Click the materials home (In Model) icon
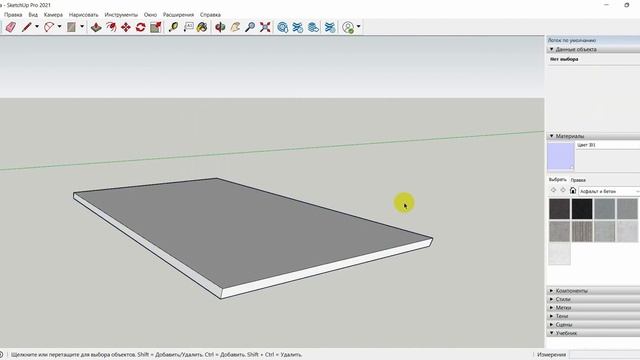Screen dimensions: 640x360 tap(573, 191)
